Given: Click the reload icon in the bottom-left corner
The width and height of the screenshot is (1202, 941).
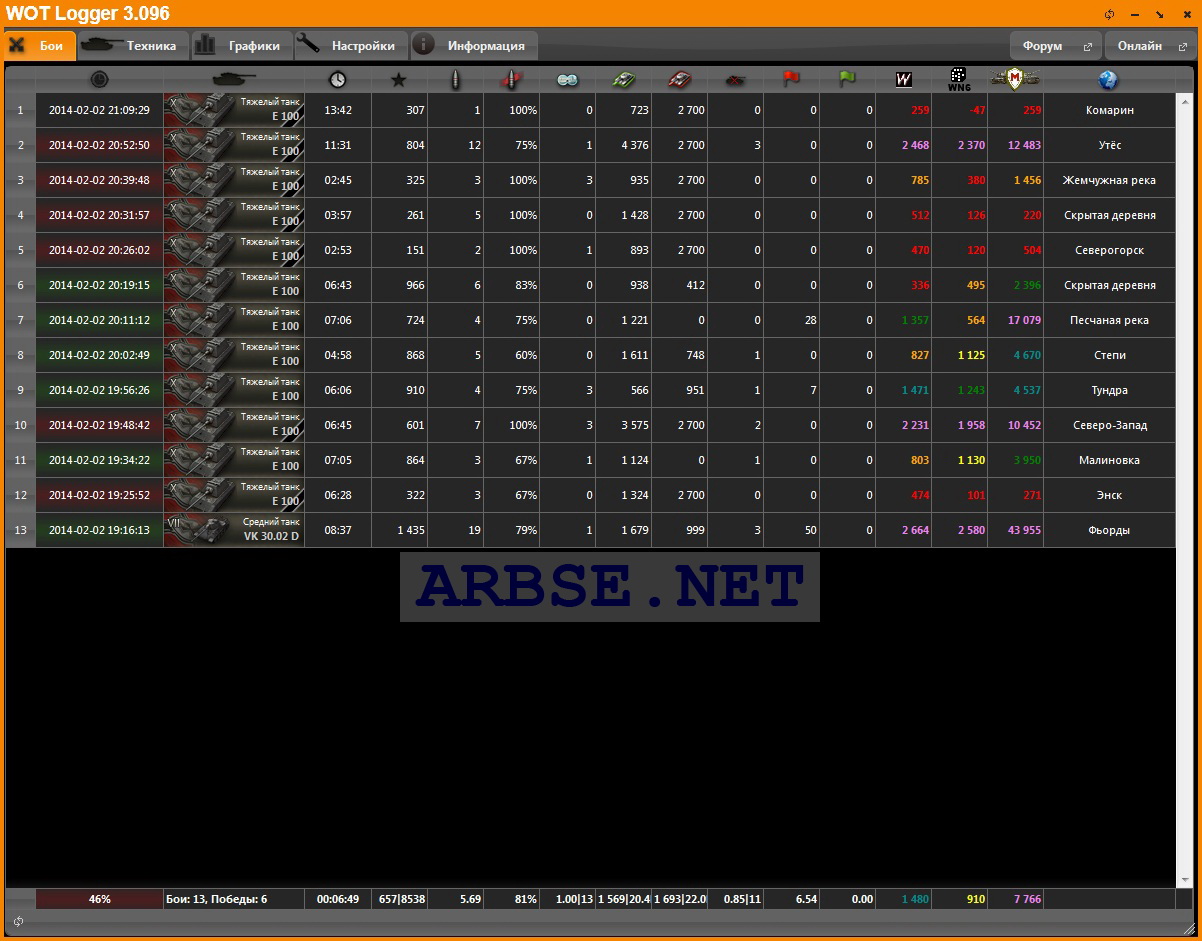Looking at the screenshot, I should (x=18, y=921).
